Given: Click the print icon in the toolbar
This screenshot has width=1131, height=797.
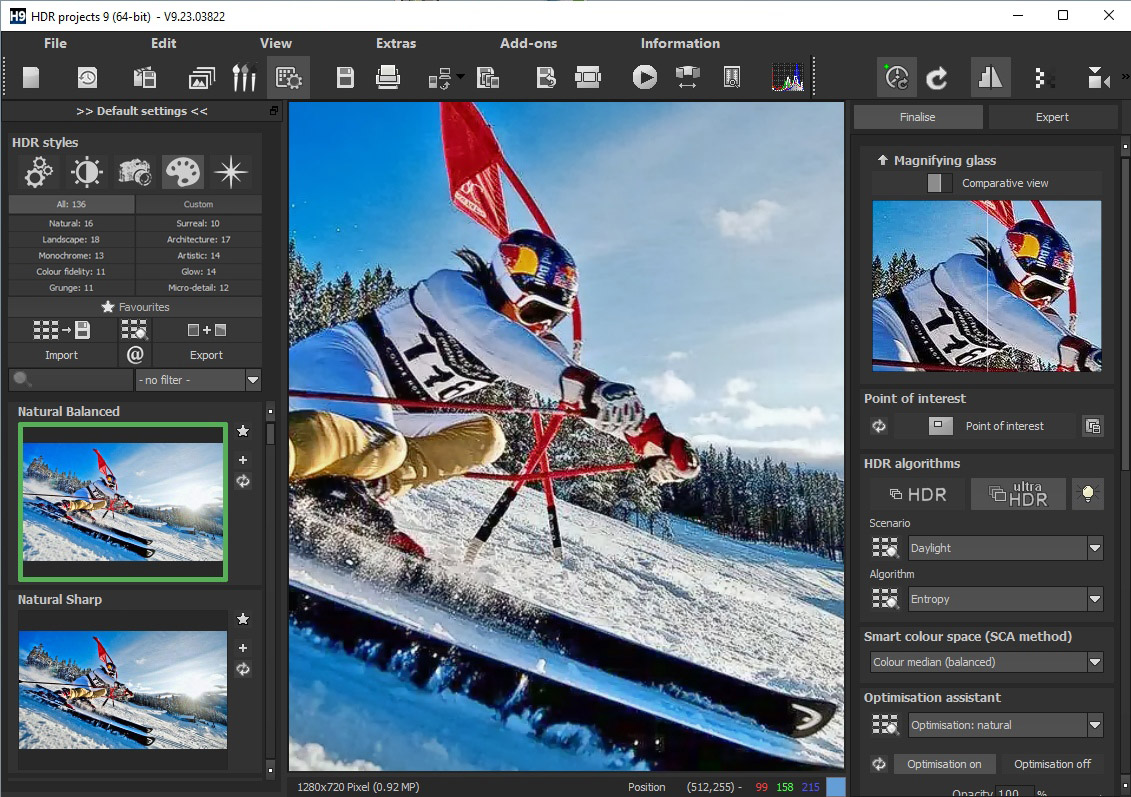Looking at the screenshot, I should point(388,77).
